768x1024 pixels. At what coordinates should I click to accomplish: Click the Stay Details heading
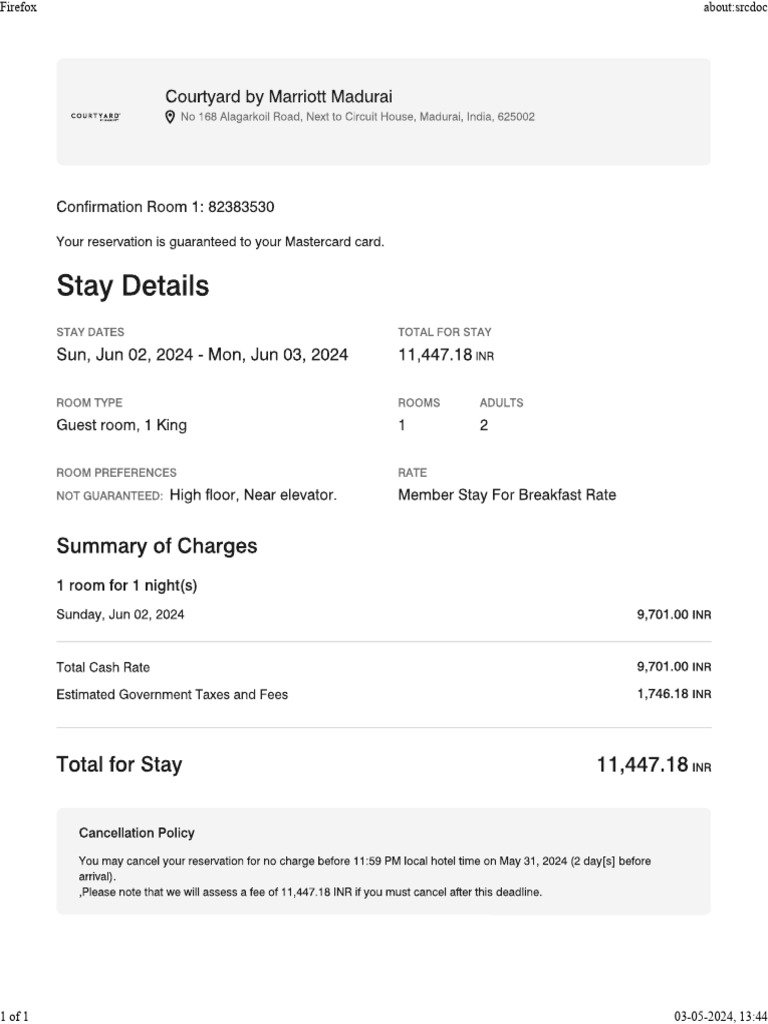(x=133, y=286)
